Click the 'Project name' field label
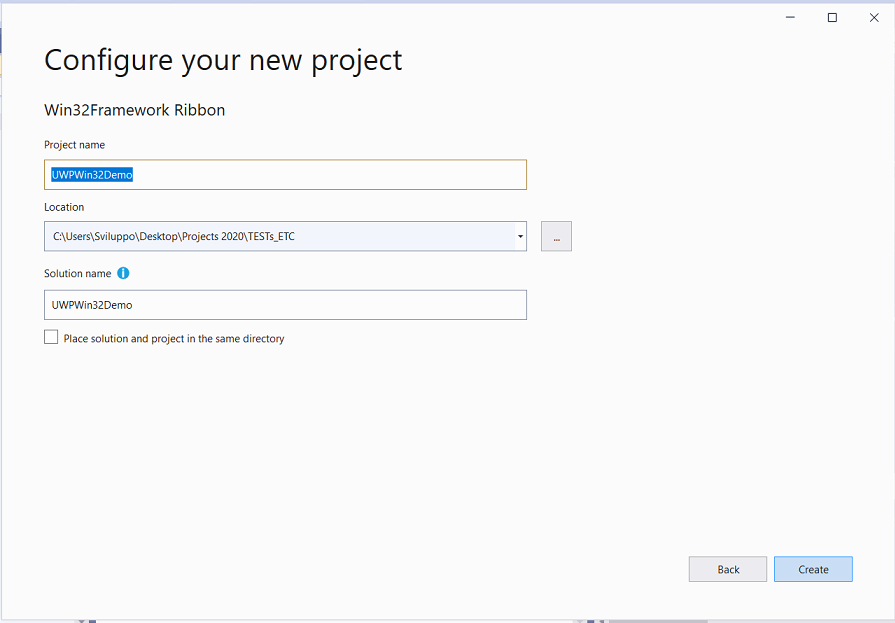 coord(74,145)
